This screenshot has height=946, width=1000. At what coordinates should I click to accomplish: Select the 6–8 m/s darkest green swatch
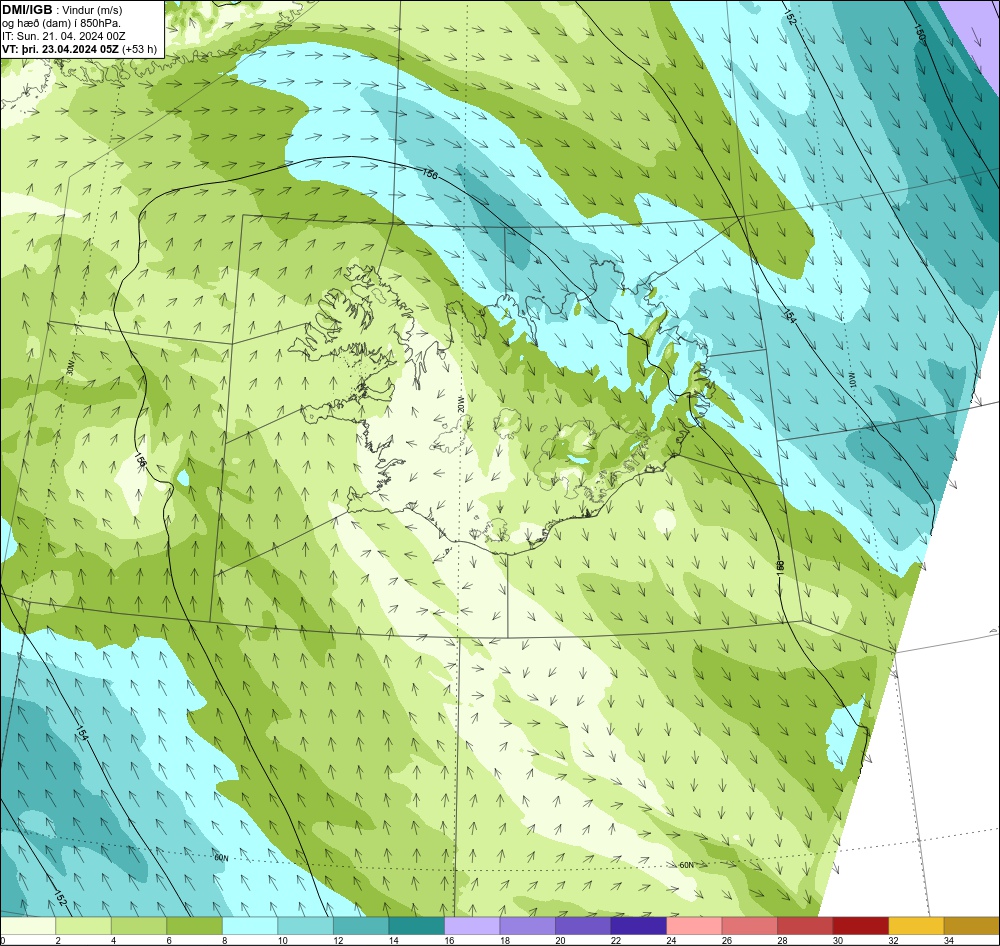(195, 925)
